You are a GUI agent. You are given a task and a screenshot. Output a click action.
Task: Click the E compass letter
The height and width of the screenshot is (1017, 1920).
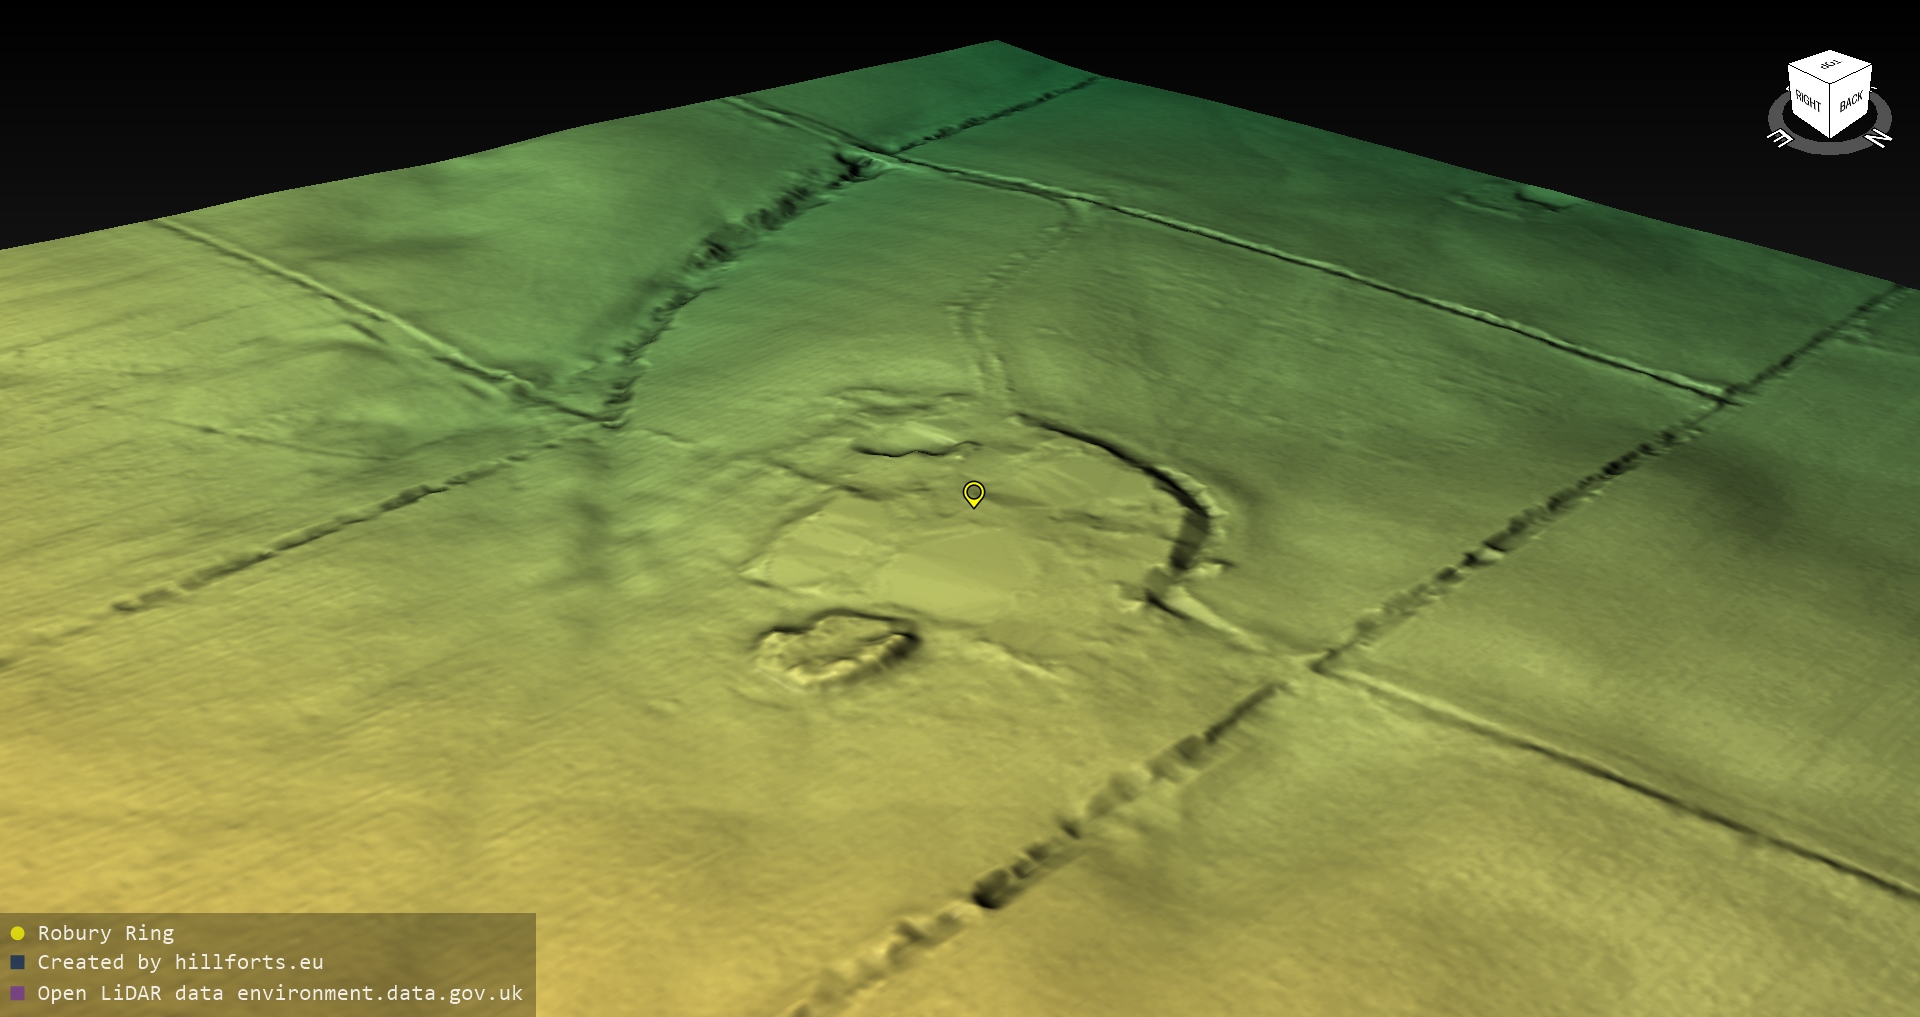[x=1781, y=139]
